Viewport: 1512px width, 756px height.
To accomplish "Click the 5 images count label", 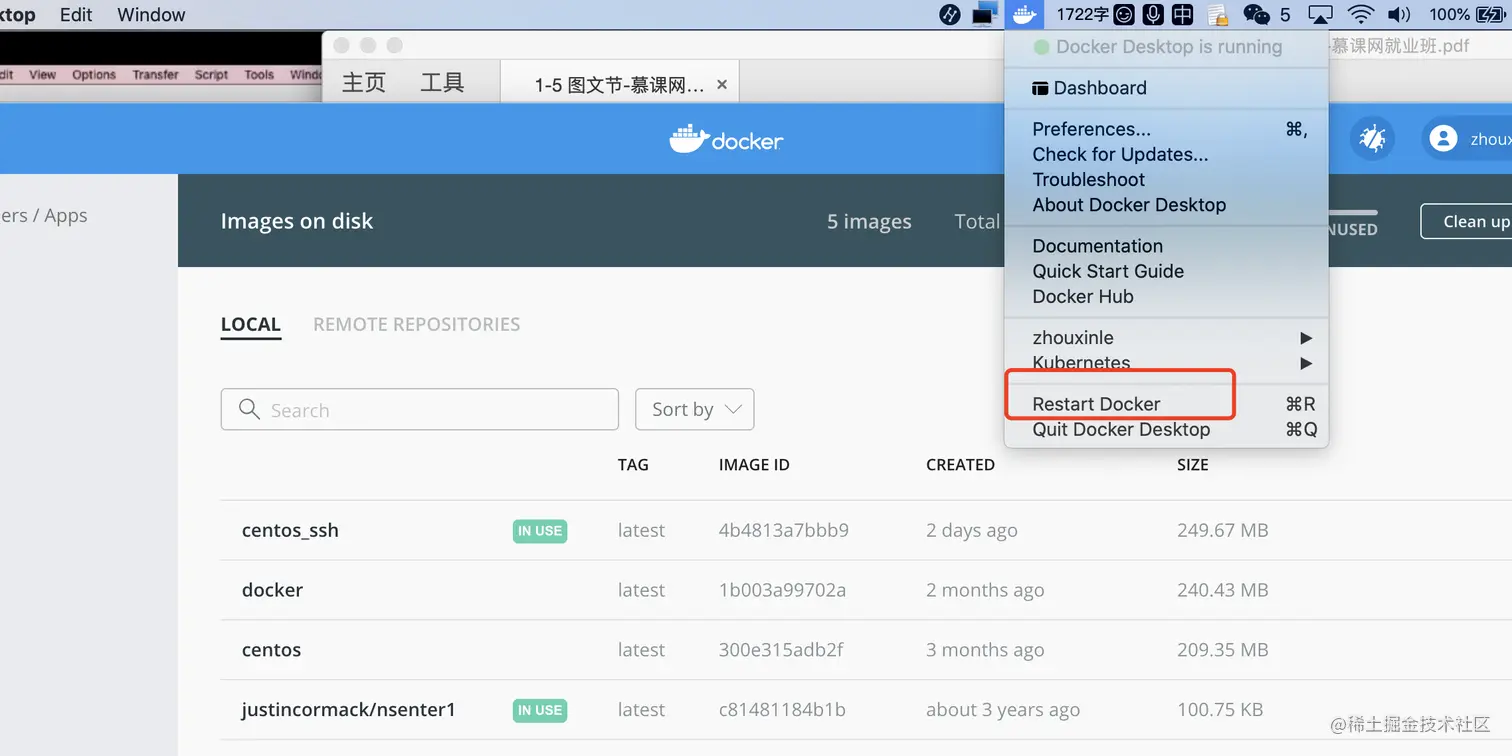I will [869, 222].
